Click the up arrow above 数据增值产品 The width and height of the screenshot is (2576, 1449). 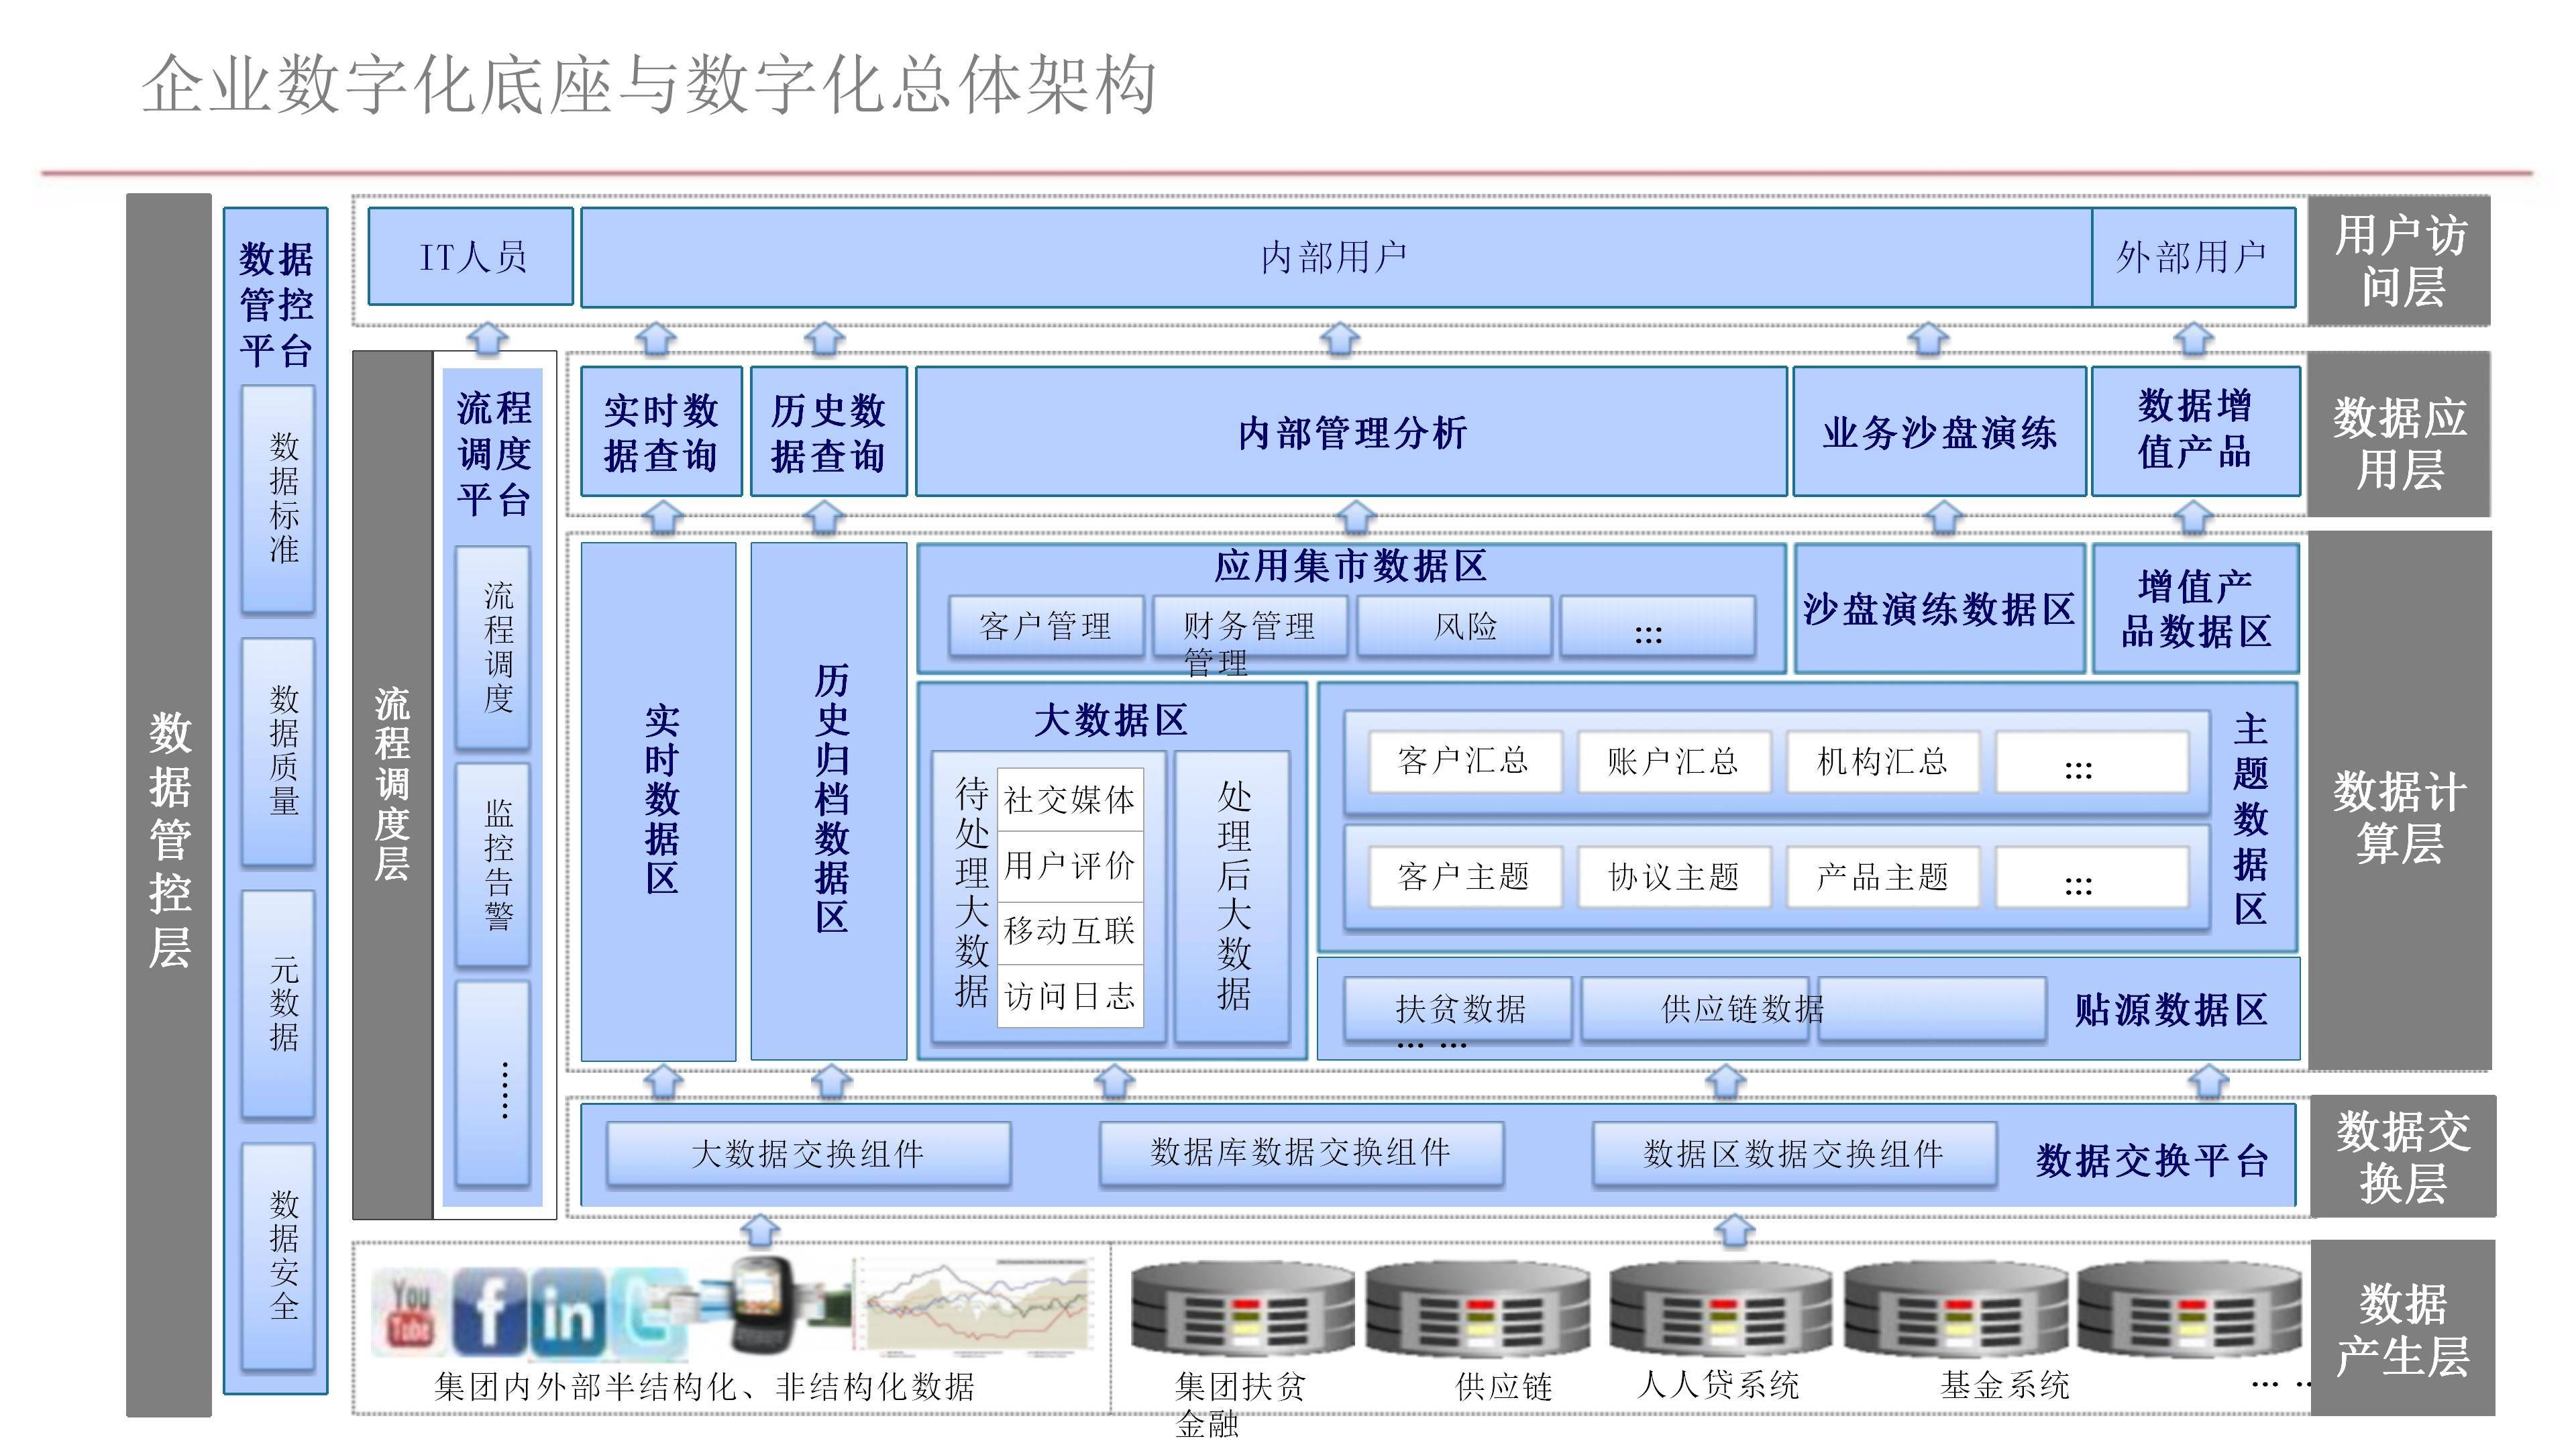[2194, 338]
